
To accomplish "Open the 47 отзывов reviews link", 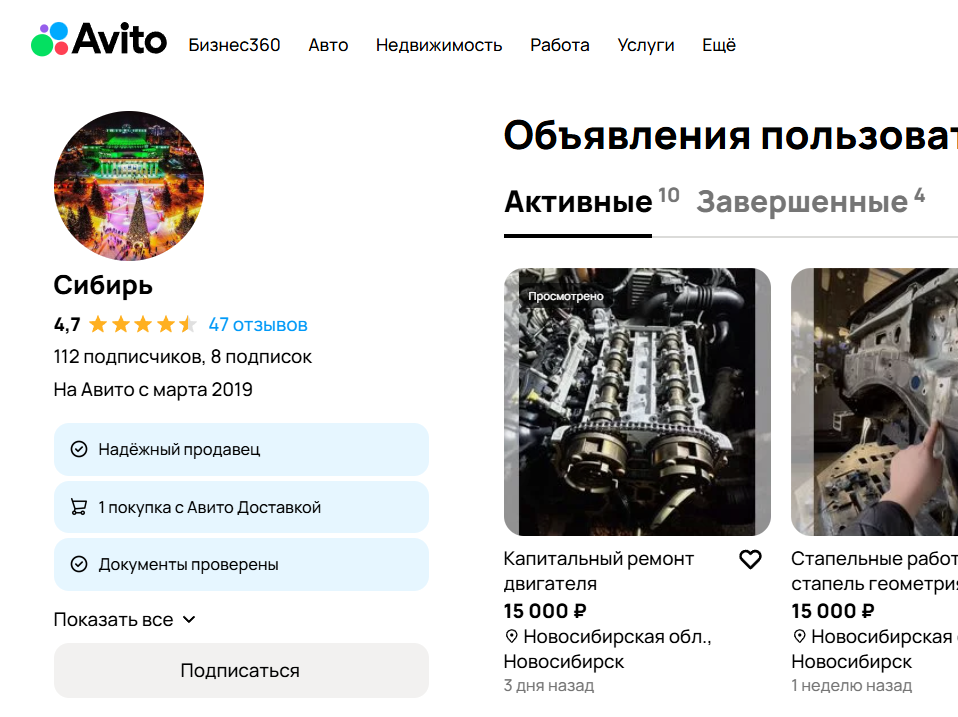I will click(x=258, y=325).
